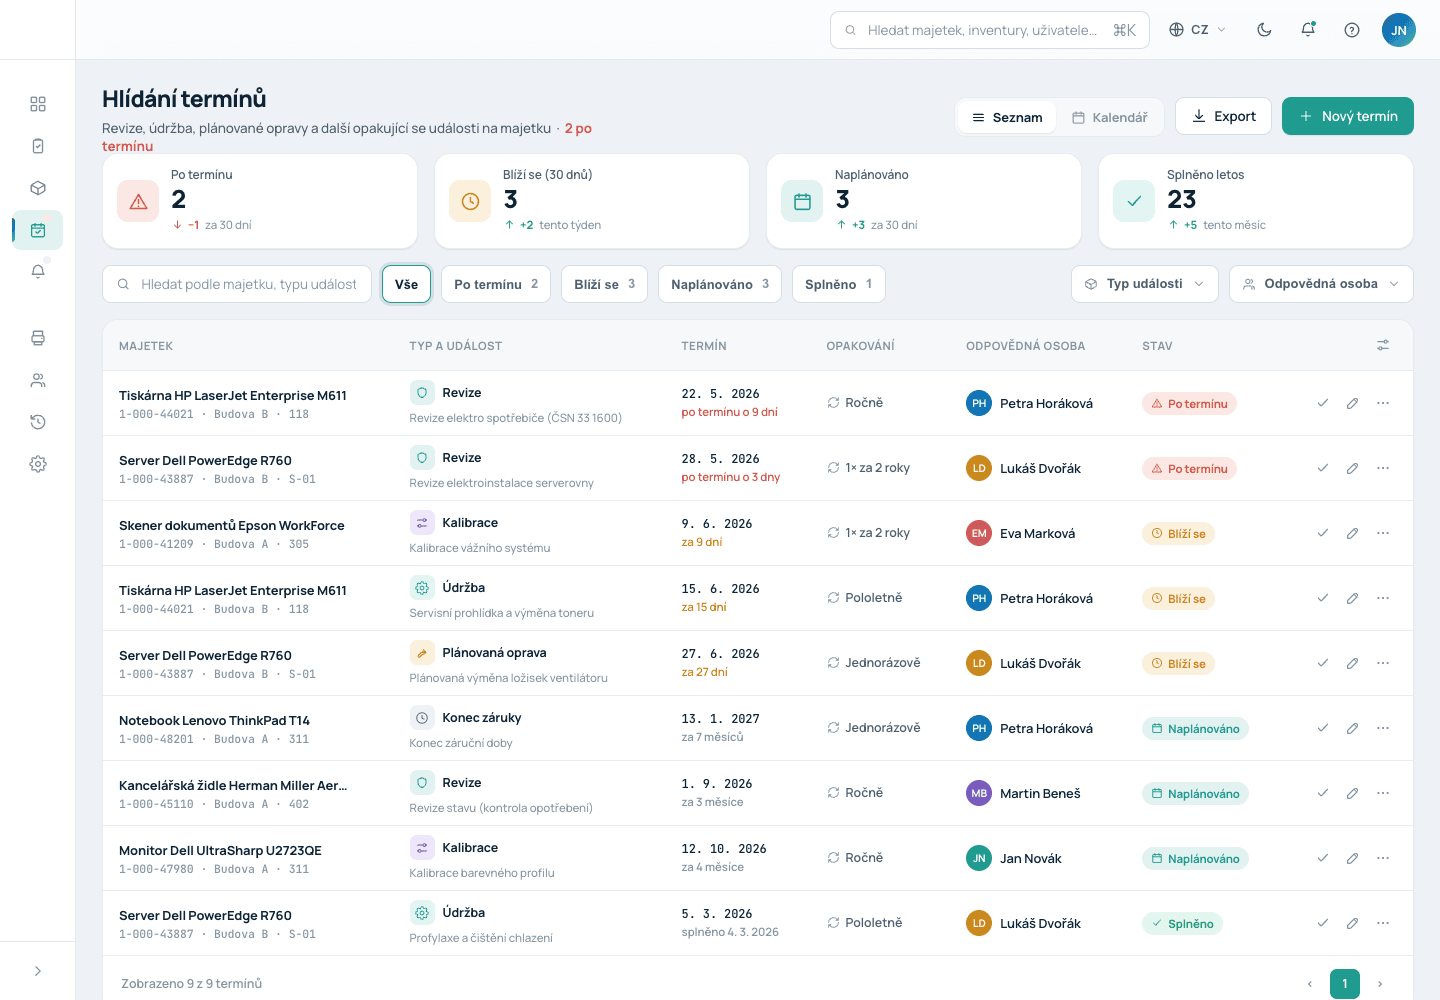The width and height of the screenshot is (1440, 1000).
Task: Mark the Kancelářská židle Herman Miller row as done
Action: [1323, 793]
